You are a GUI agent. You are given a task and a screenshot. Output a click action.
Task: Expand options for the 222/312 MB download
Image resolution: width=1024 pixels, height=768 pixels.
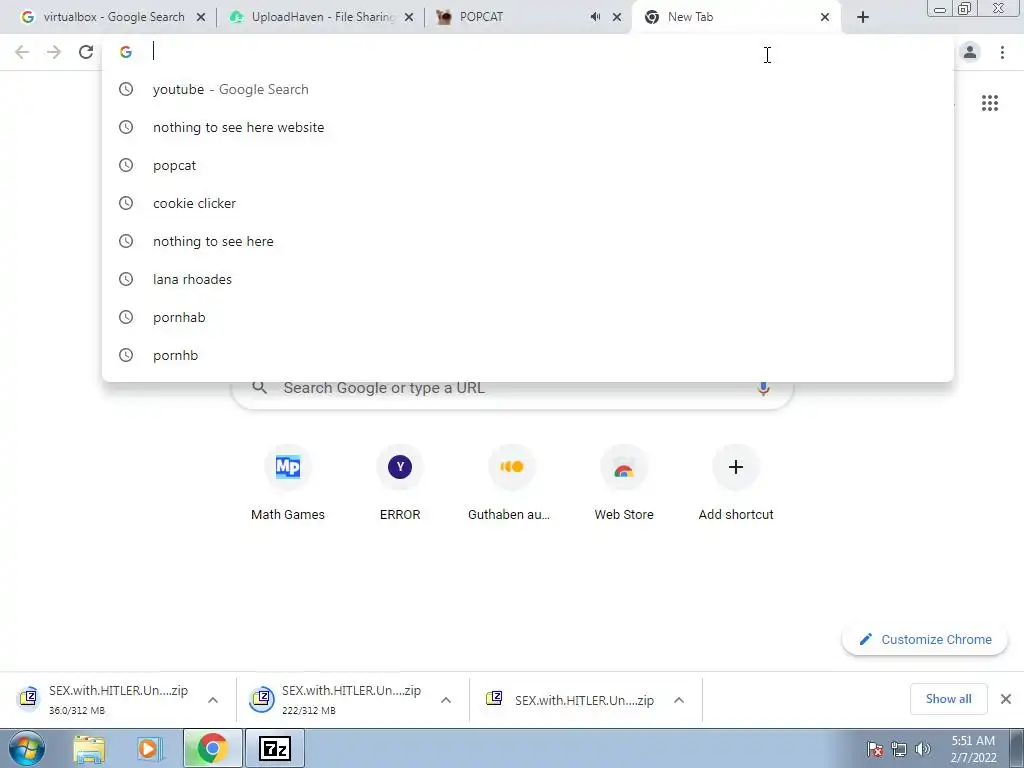pyautogui.click(x=446, y=700)
